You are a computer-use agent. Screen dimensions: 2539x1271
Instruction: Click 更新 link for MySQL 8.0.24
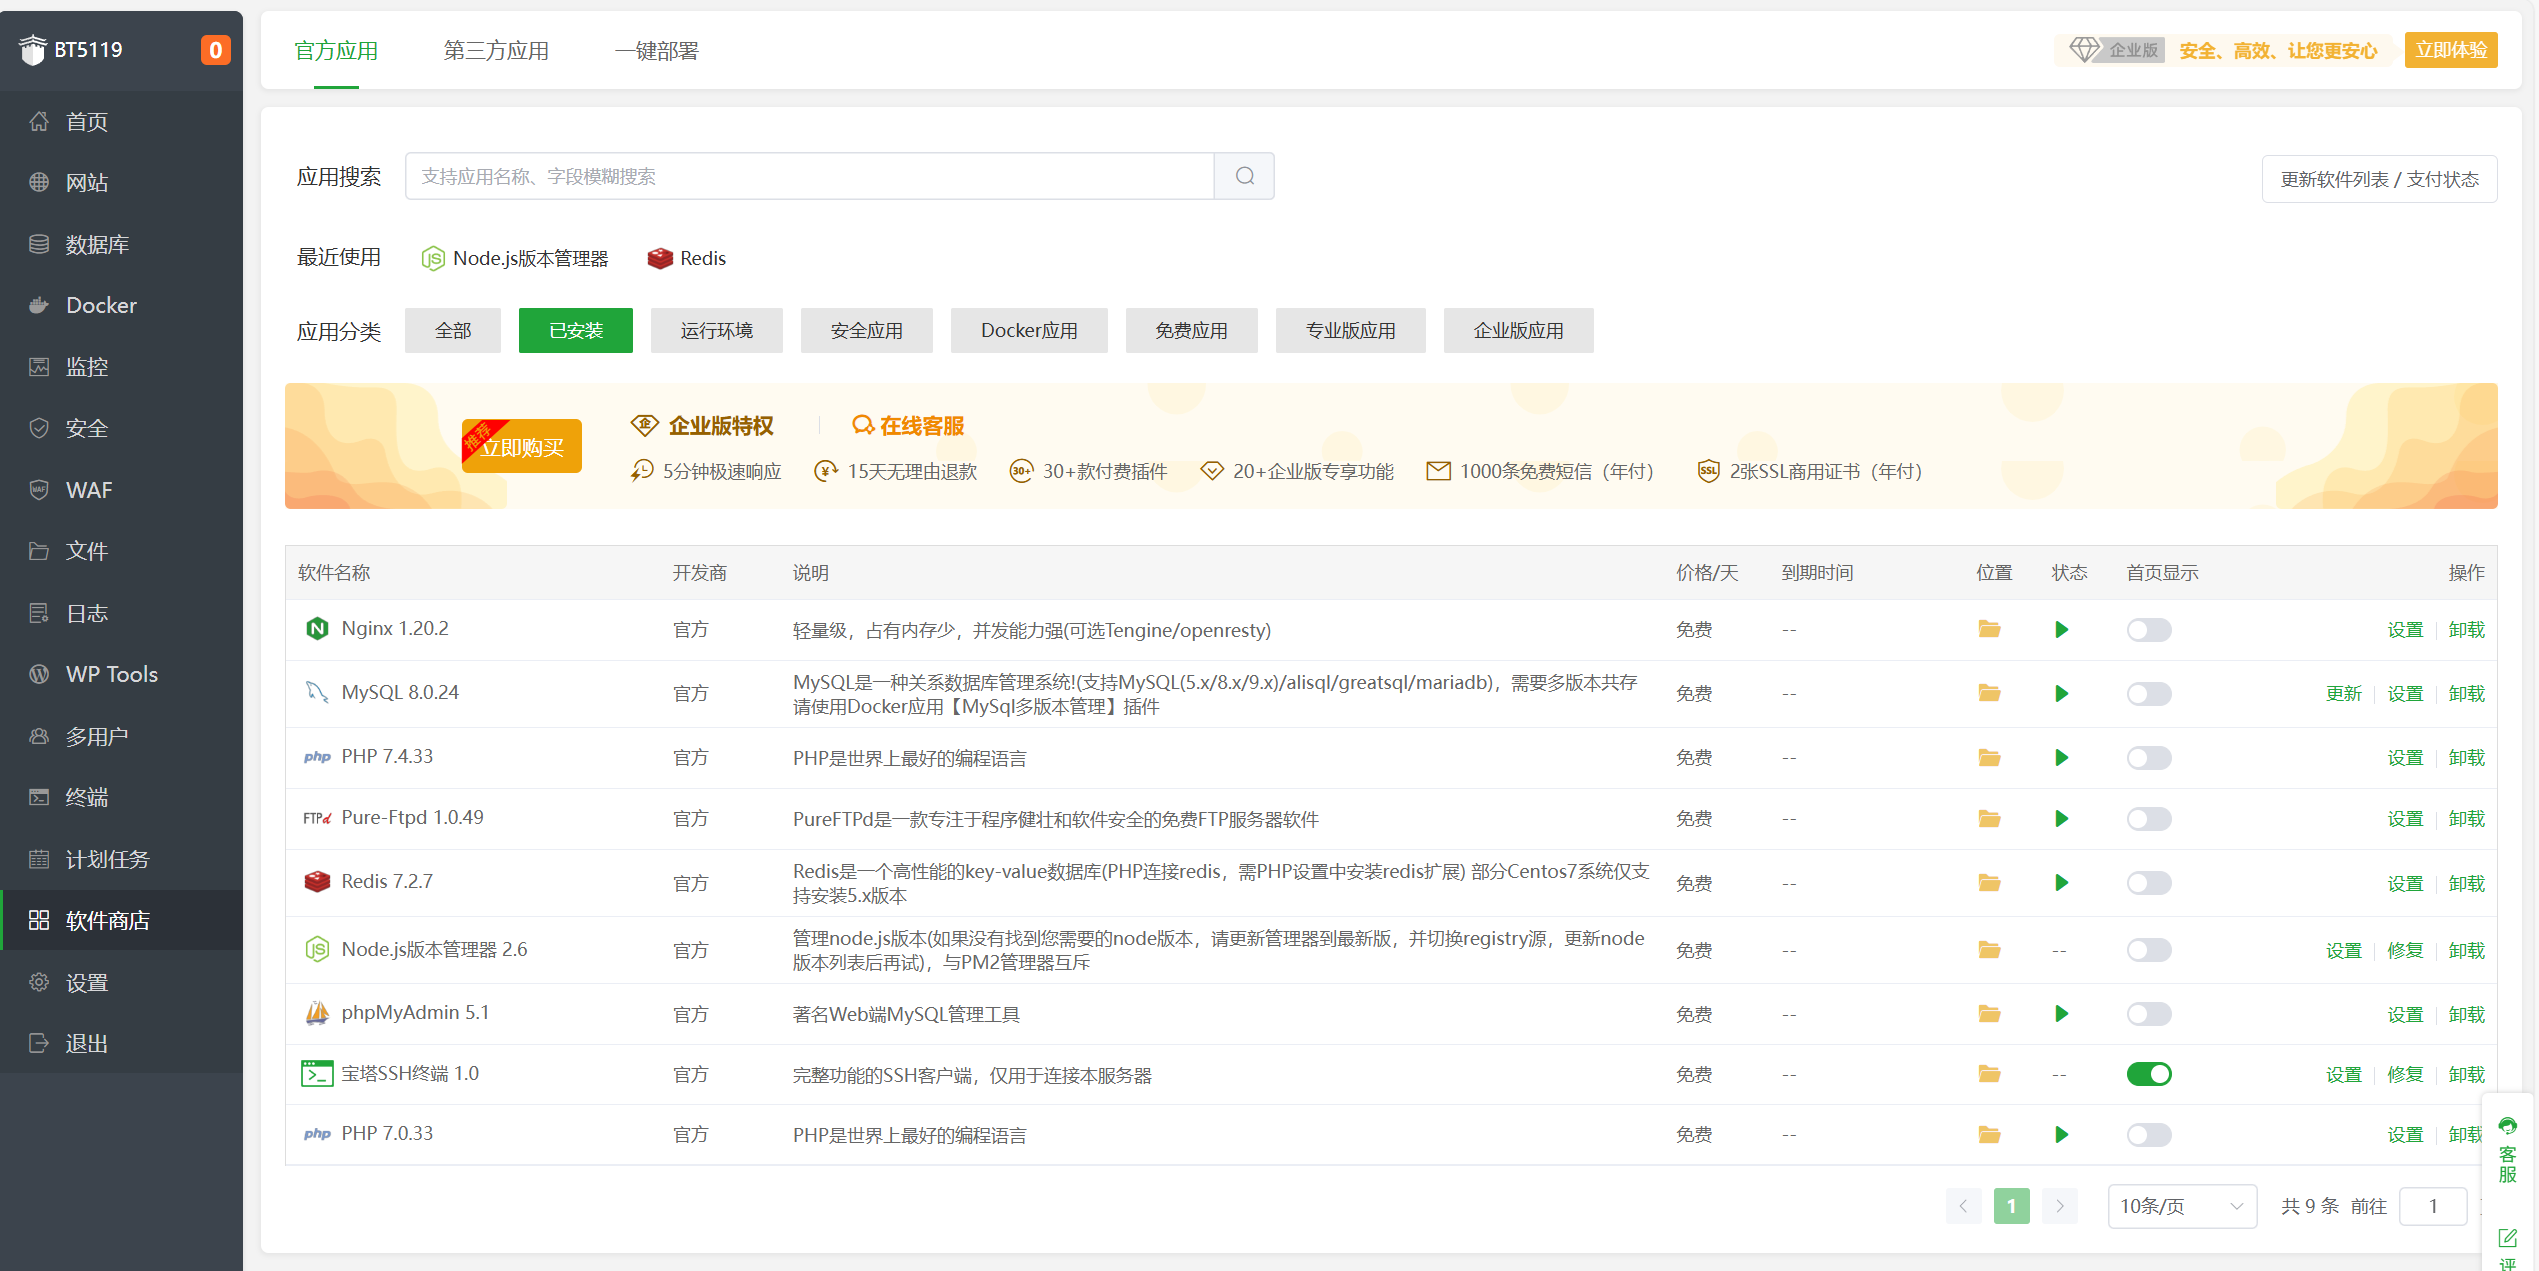click(2343, 693)
